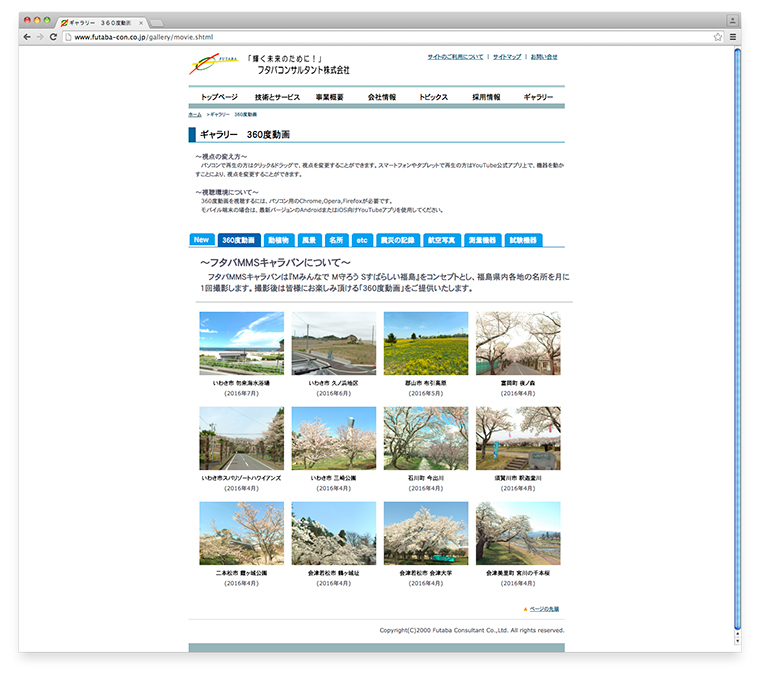Screen dimensions: 760x677
Task: Bookmark this page with the star icon
Action: (x=717, y=37)
